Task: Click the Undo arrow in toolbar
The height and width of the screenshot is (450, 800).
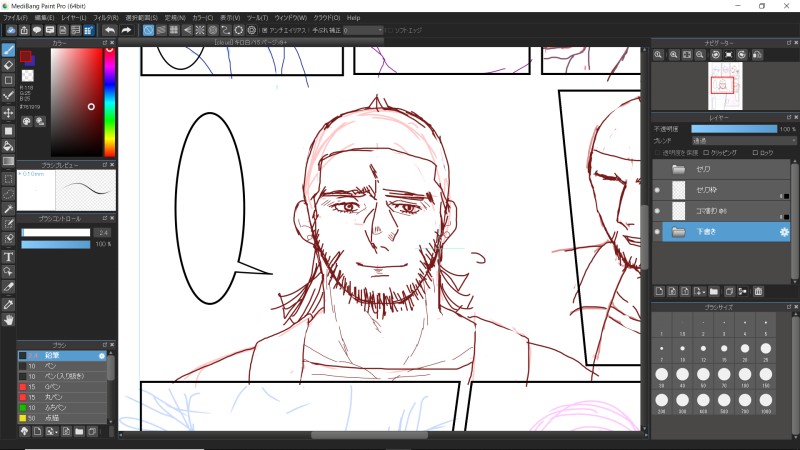Action: [110, 31]
